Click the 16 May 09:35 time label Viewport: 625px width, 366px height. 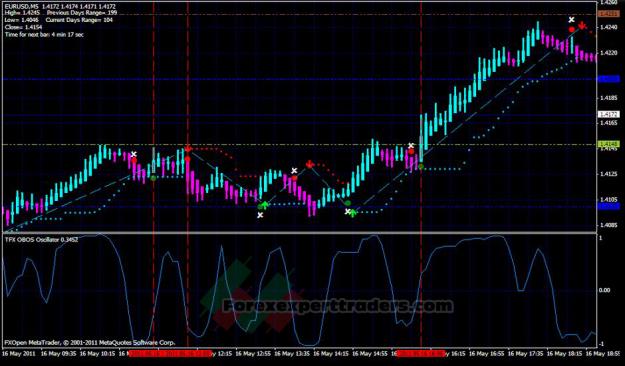click(x=58, y=354)
